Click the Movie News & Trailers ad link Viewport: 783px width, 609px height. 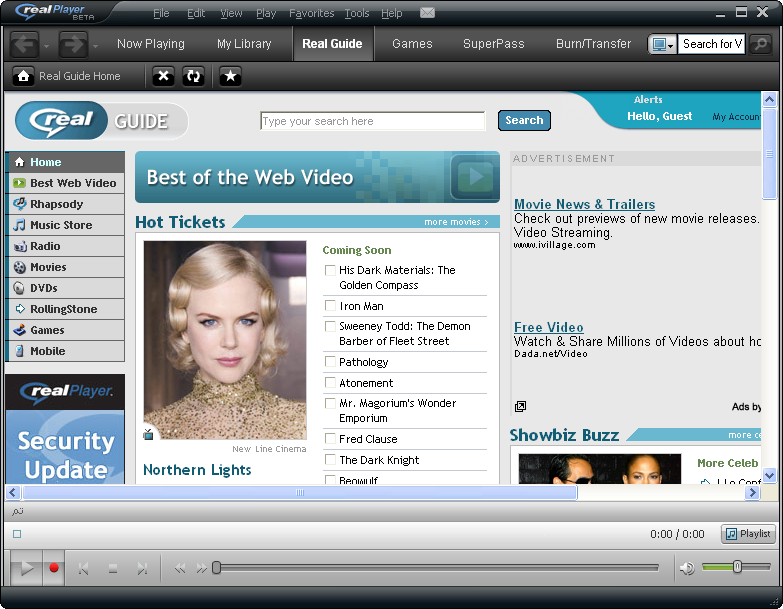pyautogui.click(x=584, y=204)
